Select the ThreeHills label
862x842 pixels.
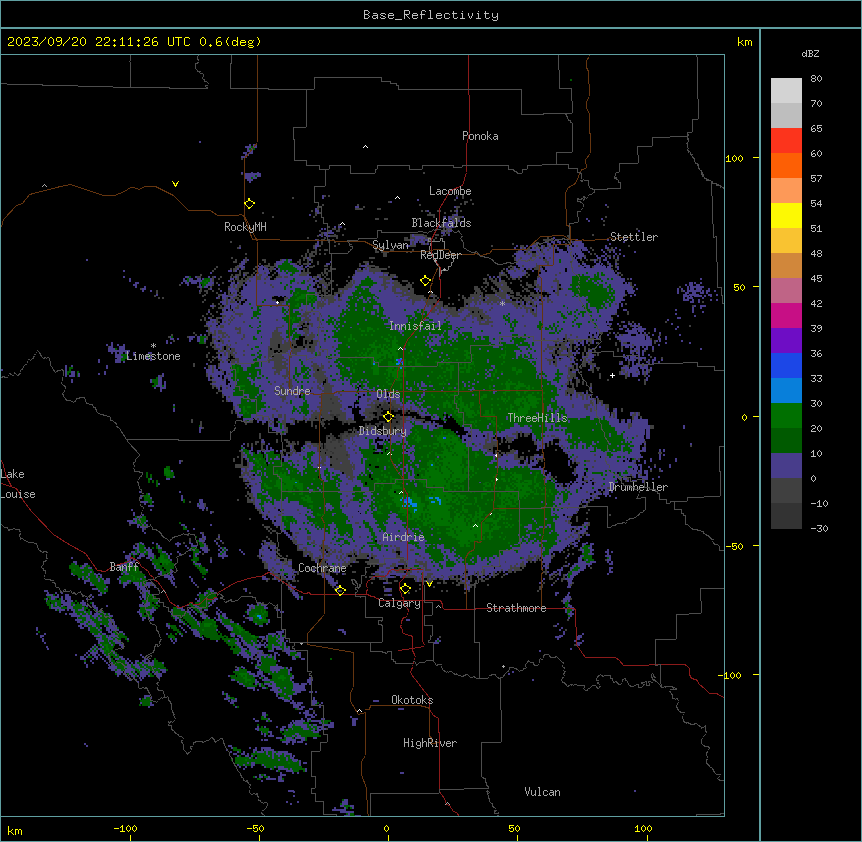click(537, 418)
